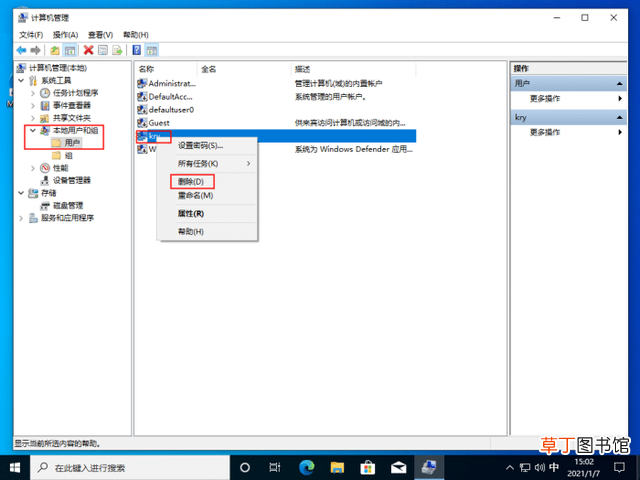Toggle the Show/Hide Console Tree icon
Image resolution: width=640 pixels, height=480 pixels.
coord(70,50)
